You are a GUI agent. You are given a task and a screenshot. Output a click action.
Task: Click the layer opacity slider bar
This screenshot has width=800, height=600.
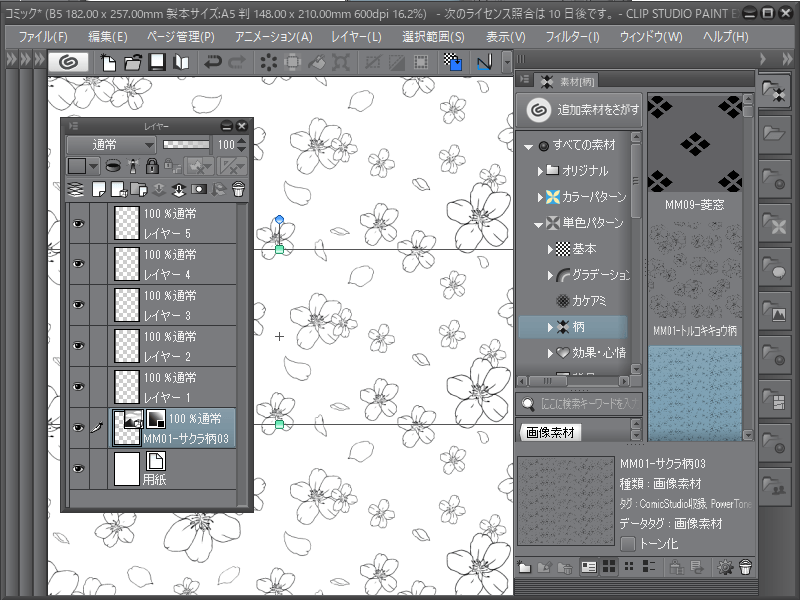(x=186, y=145)
